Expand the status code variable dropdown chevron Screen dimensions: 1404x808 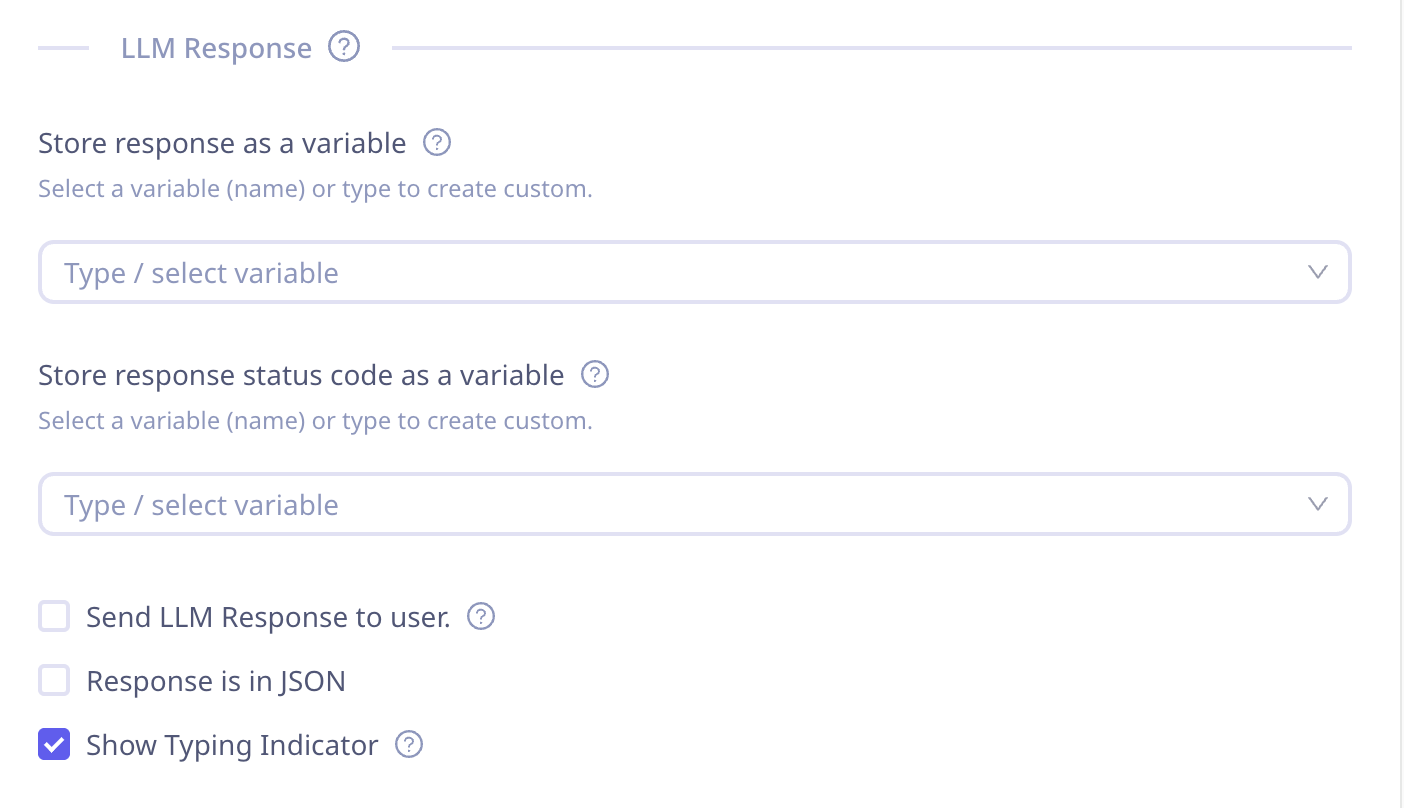1318,504
